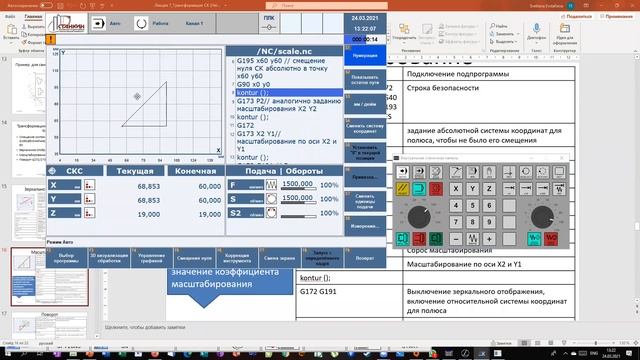Open the Главная ribbon tab in PowerPoint
This screenshot has width=640, height=360.
(33, 16)
